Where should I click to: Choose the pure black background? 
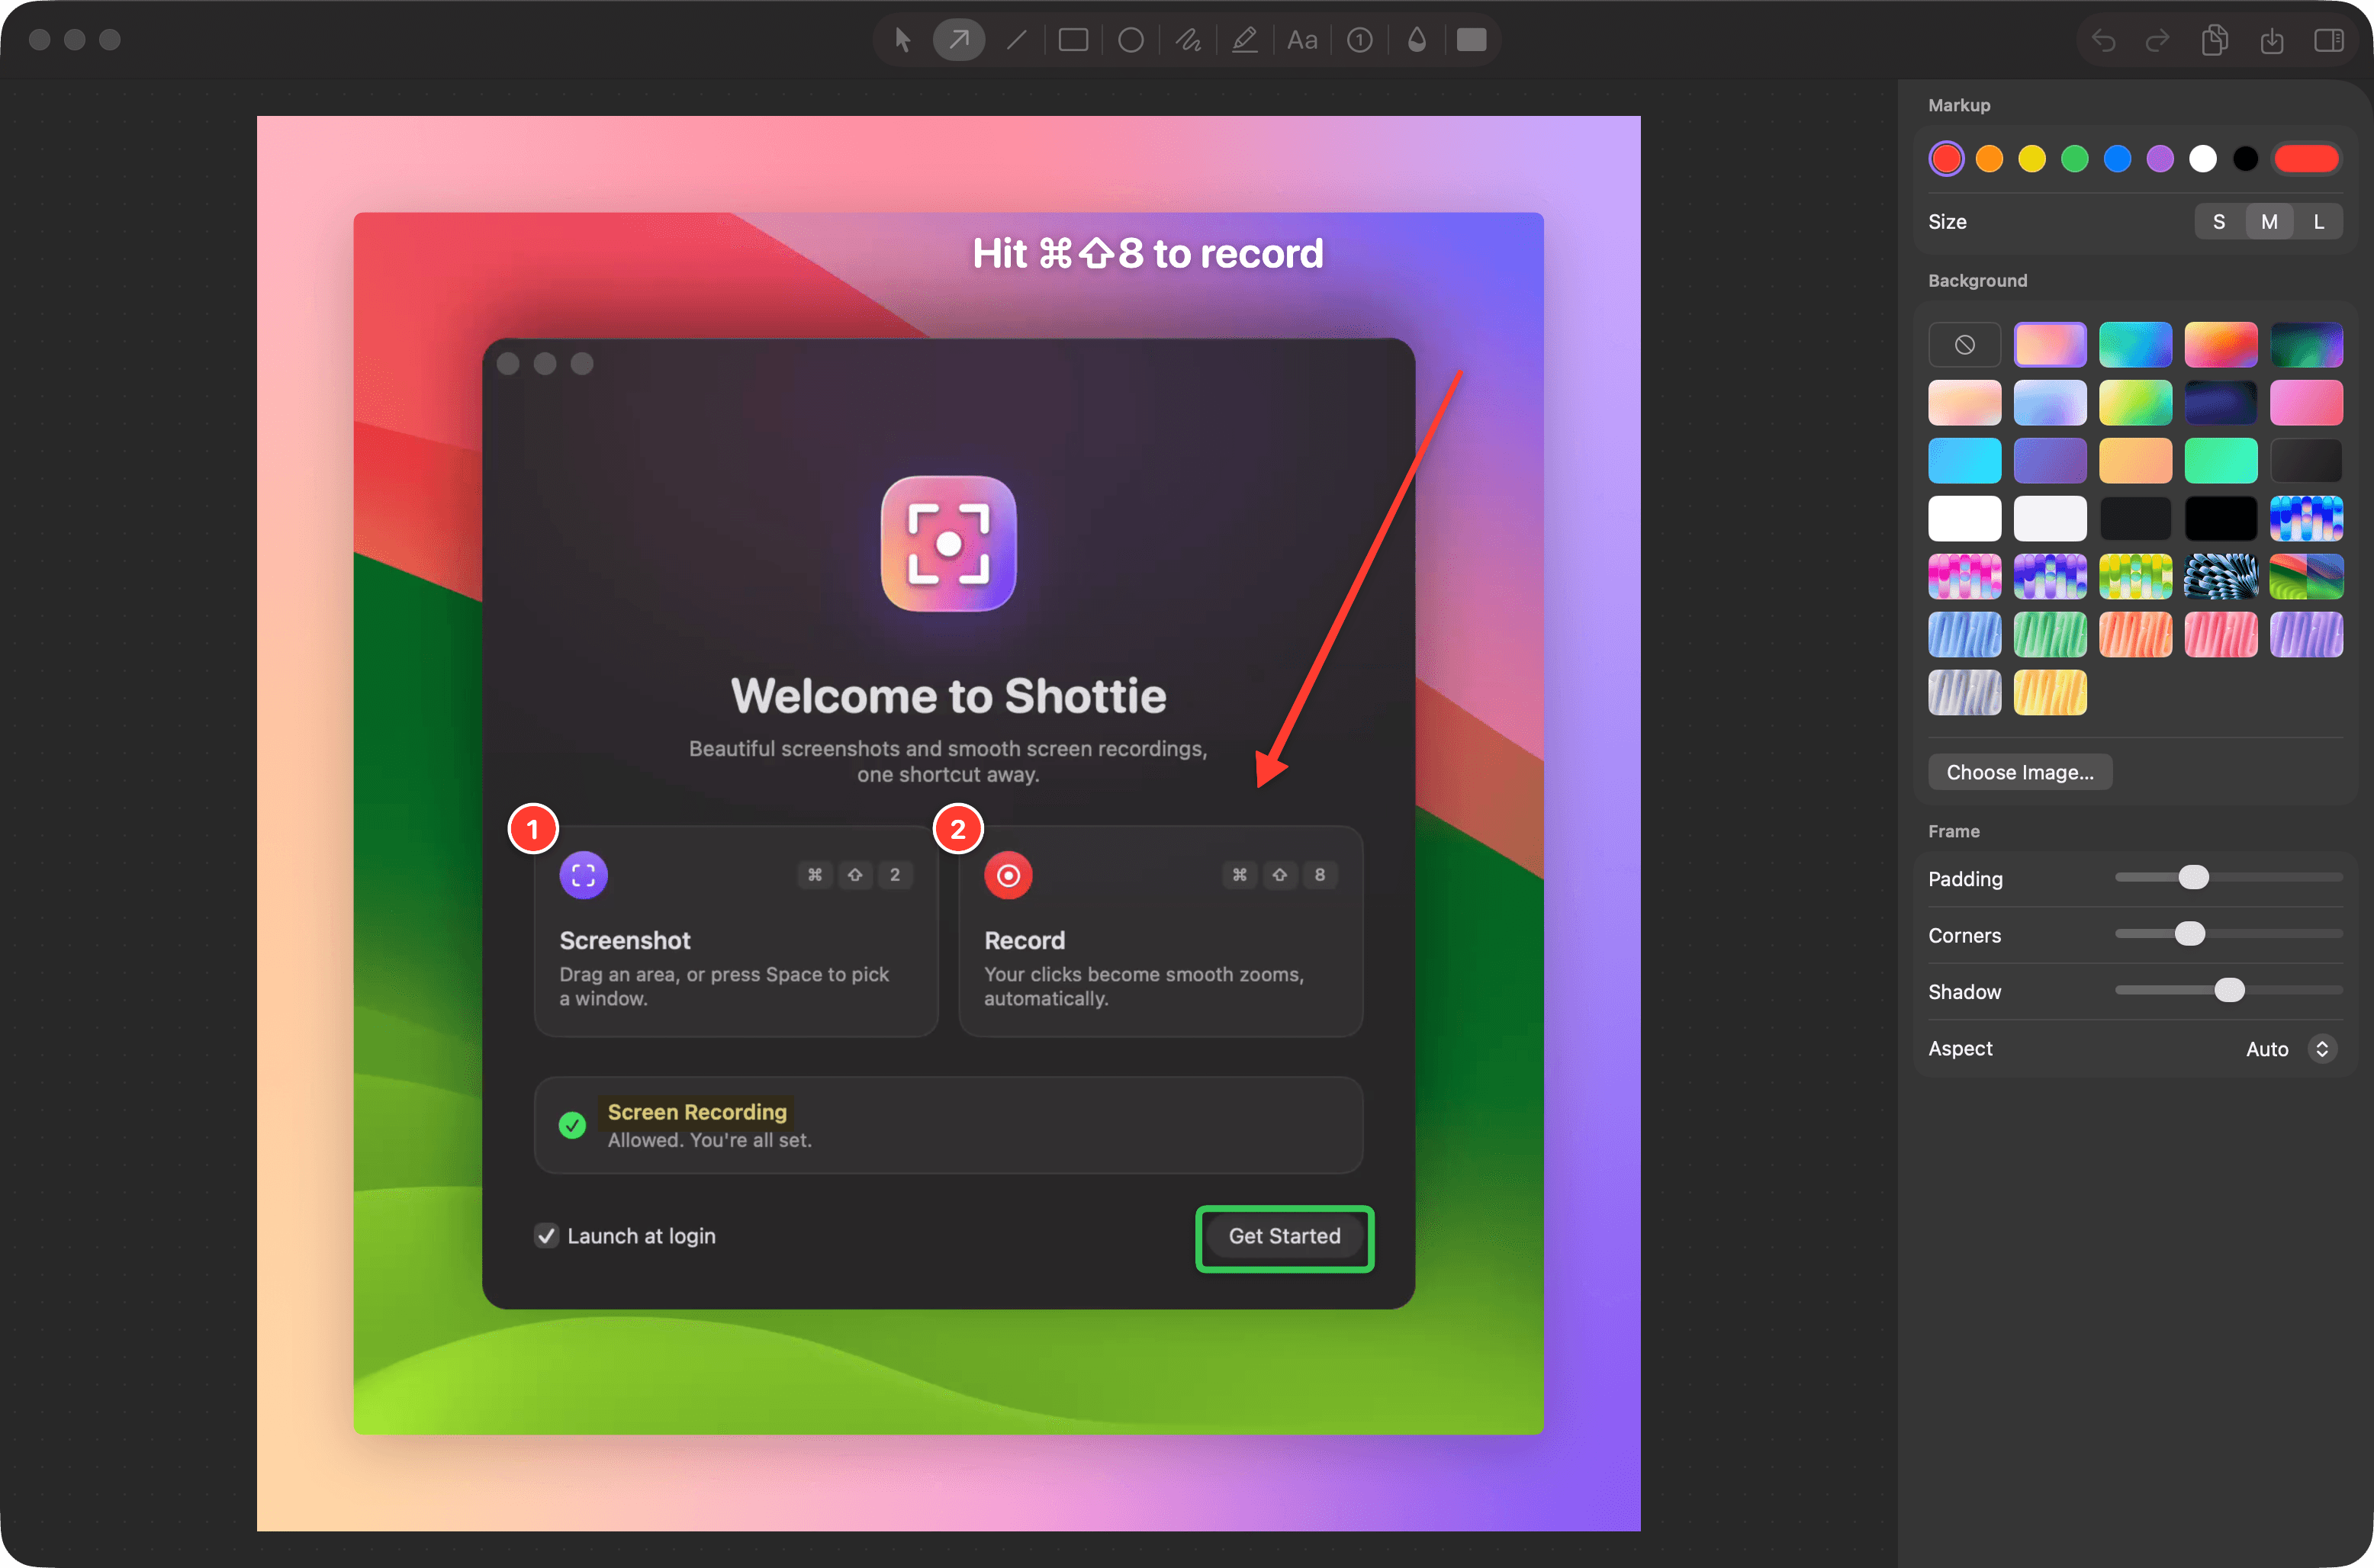2220,519
